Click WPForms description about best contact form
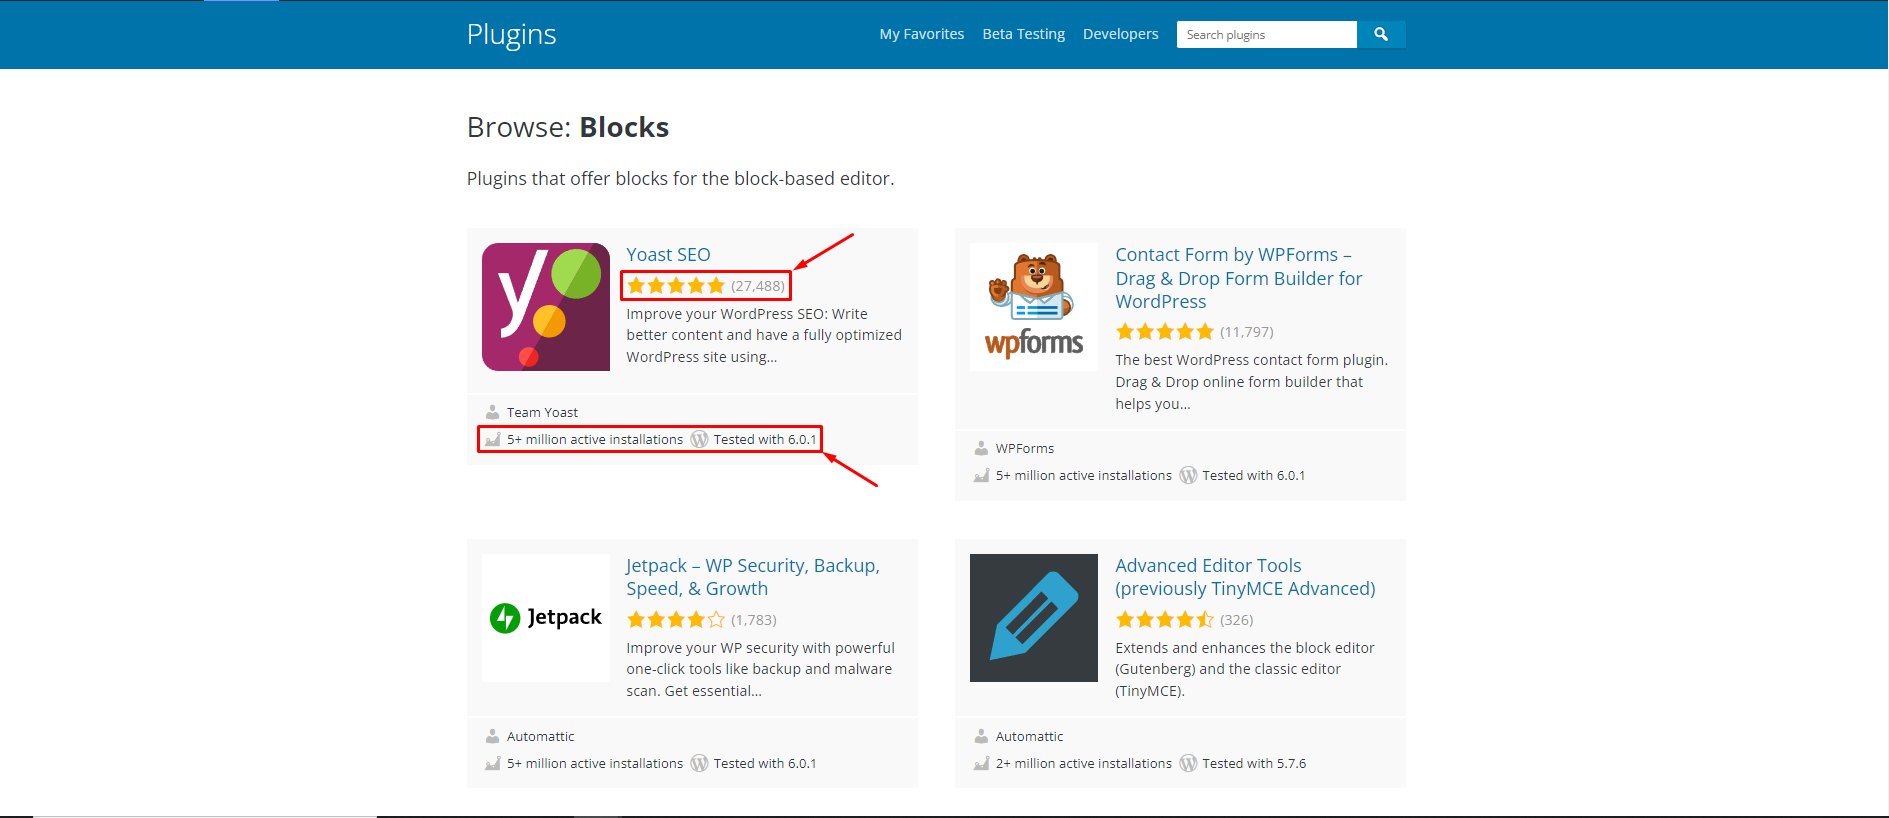This screenshot has width=1889, height=818. [x=1252, y=382]
